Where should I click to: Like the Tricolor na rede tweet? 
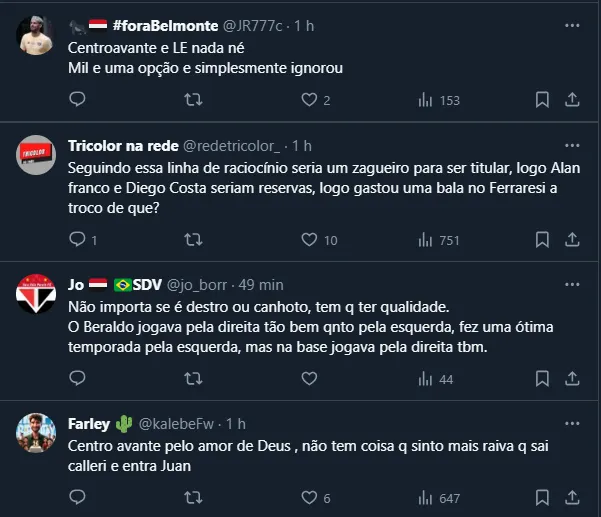(x=309, y=239)
